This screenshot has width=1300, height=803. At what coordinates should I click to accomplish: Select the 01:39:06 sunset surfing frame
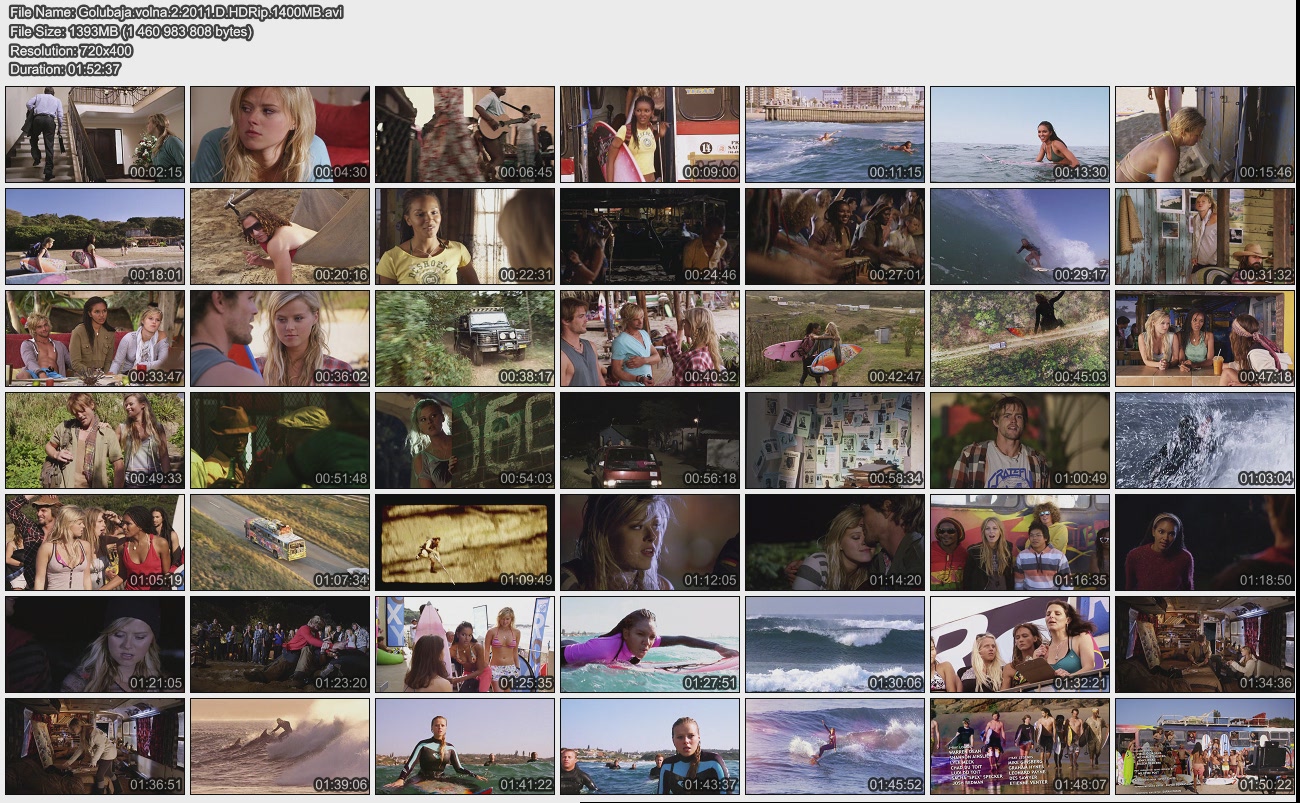(x=280, y=747)
